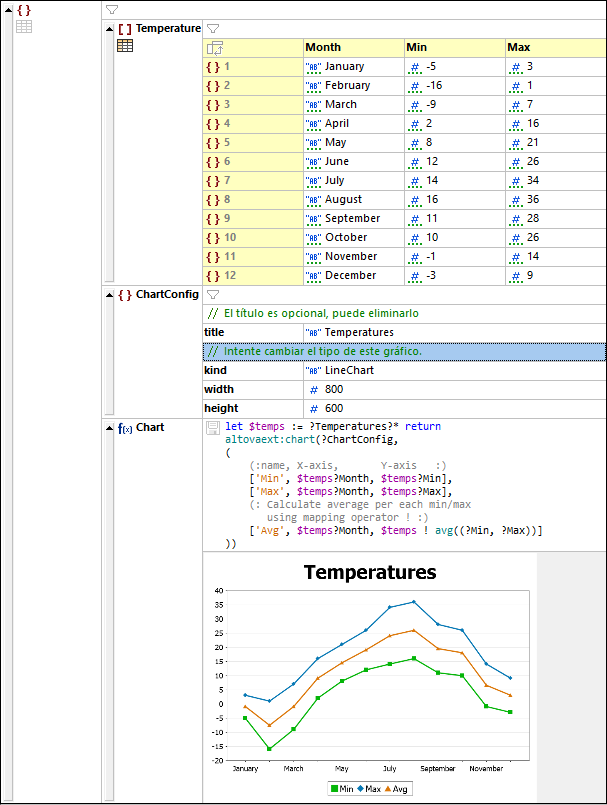Select the Max column header
Image resolution: width=607 pixels, height=805 pixels.
554,47
